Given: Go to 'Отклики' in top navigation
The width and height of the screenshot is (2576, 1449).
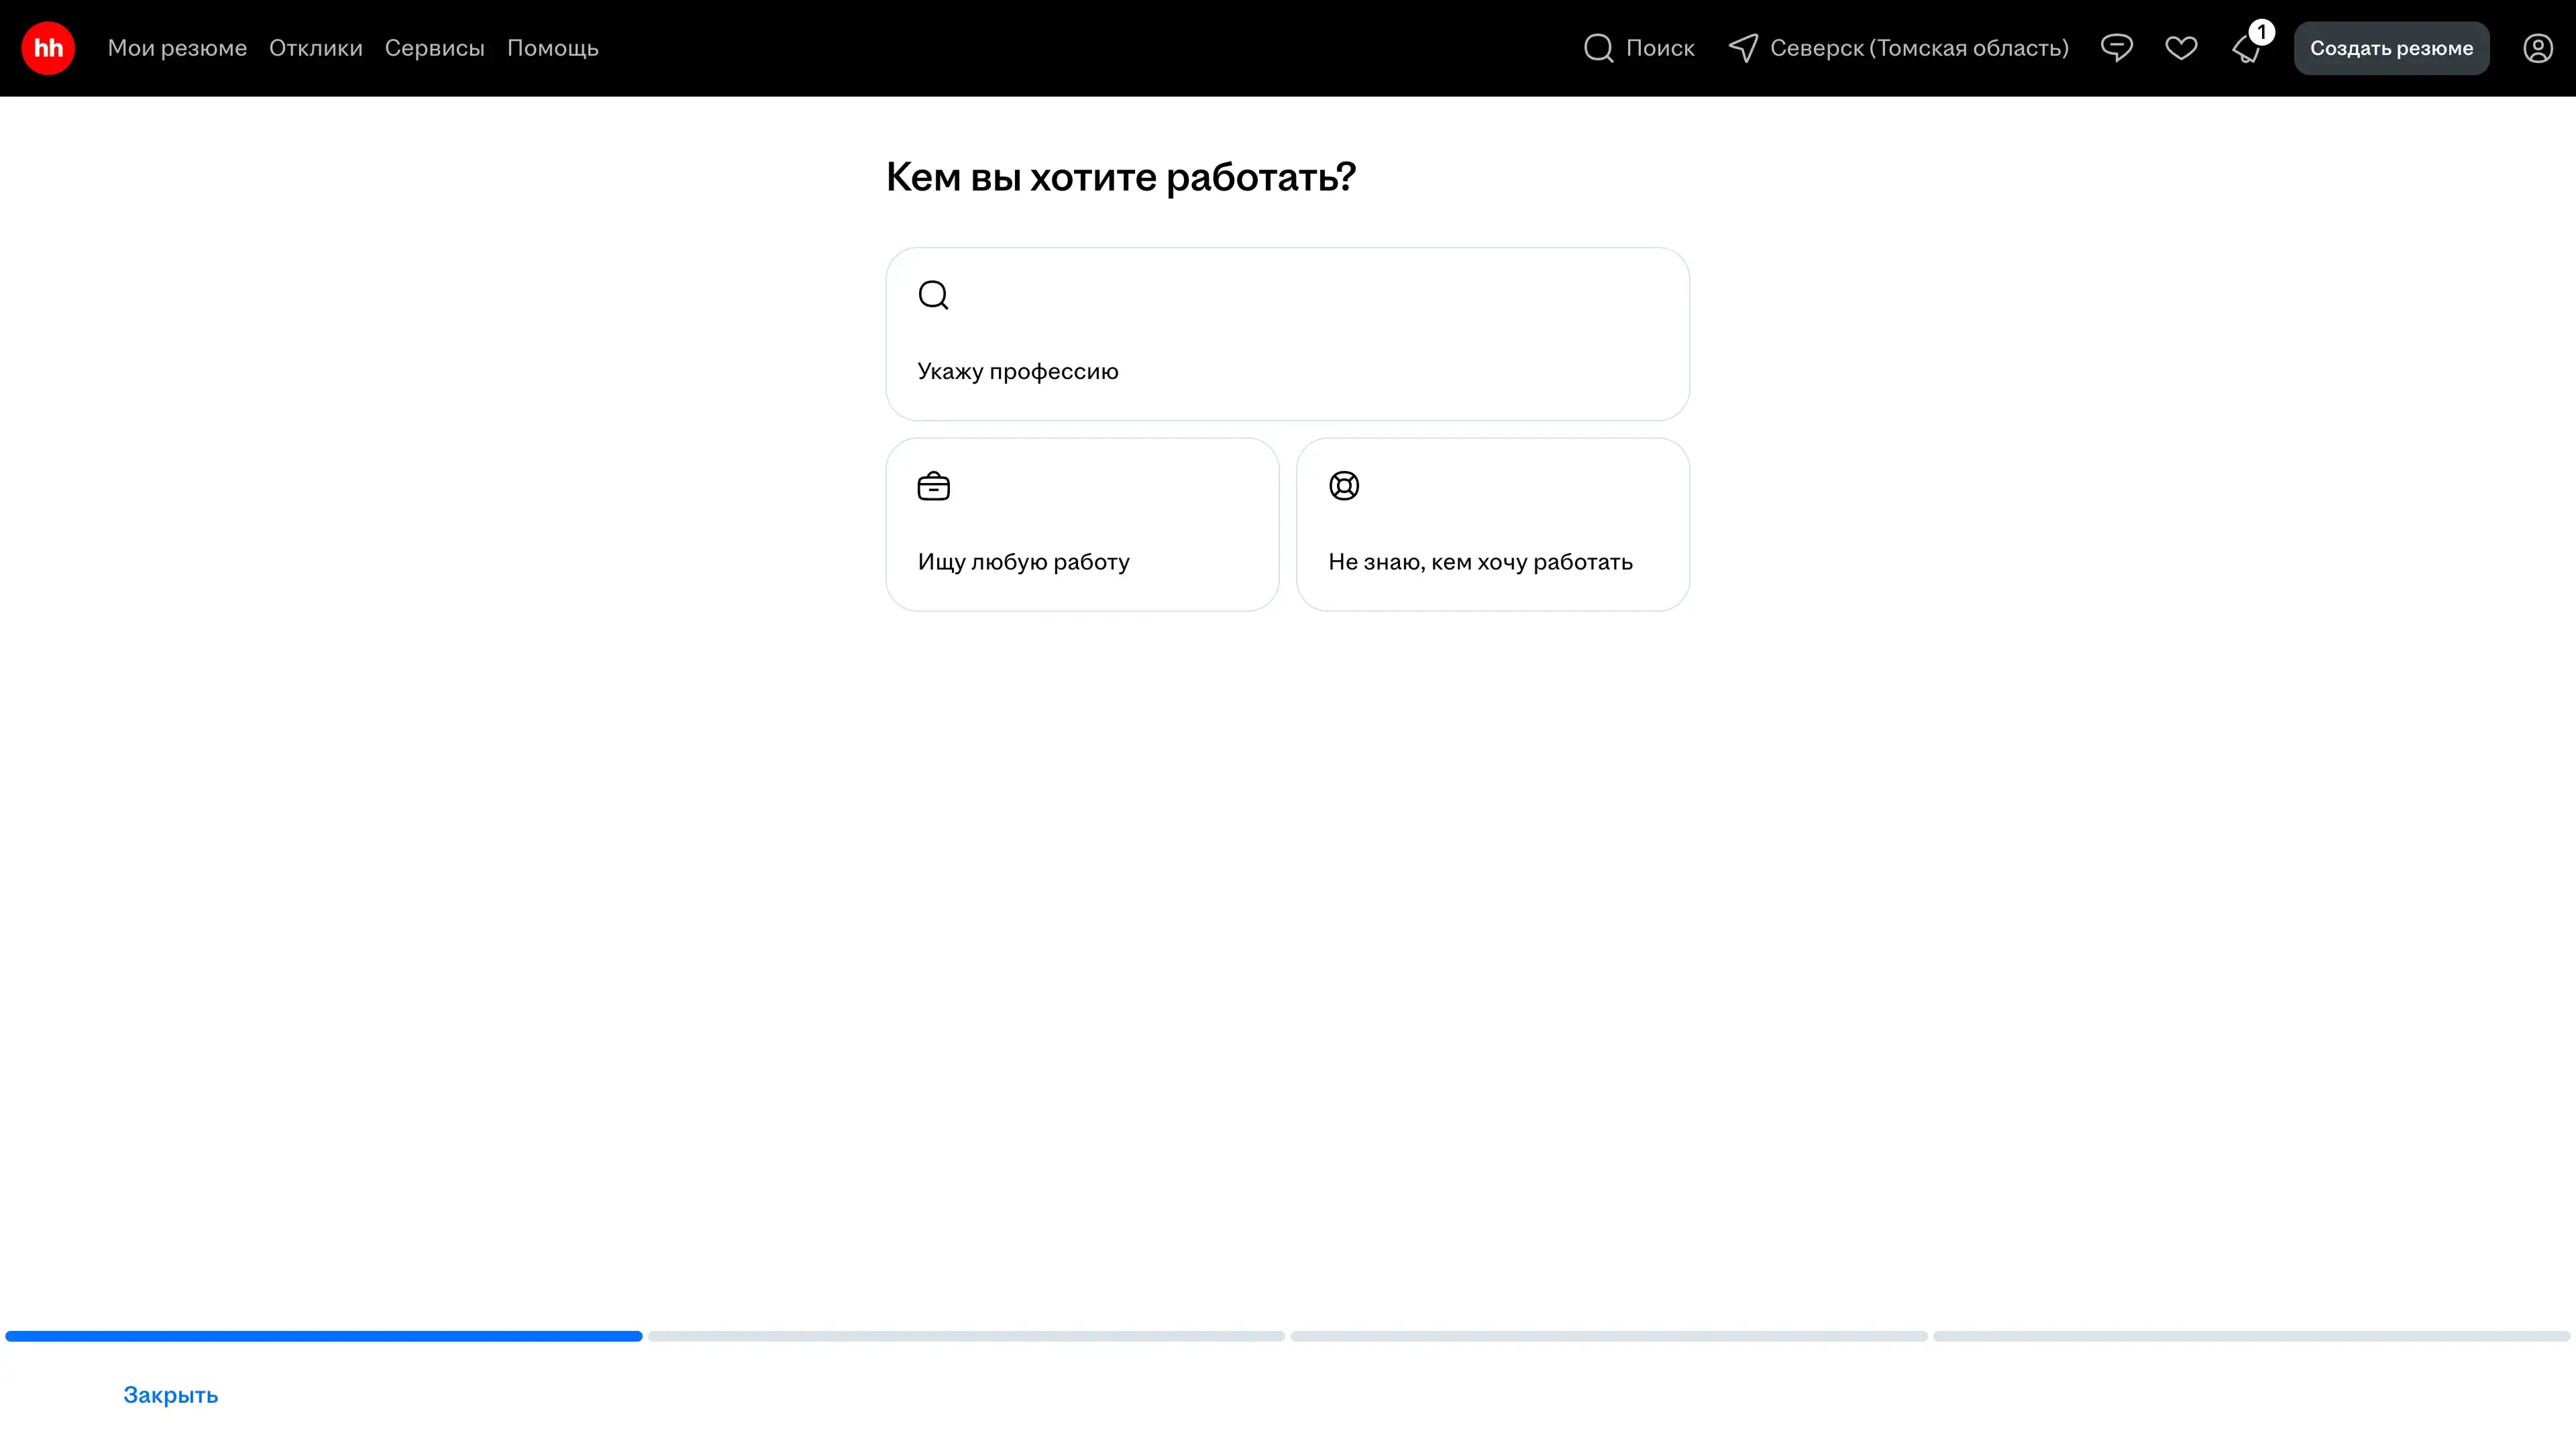Looking at the screenshot, I should (x=315, y=48).
